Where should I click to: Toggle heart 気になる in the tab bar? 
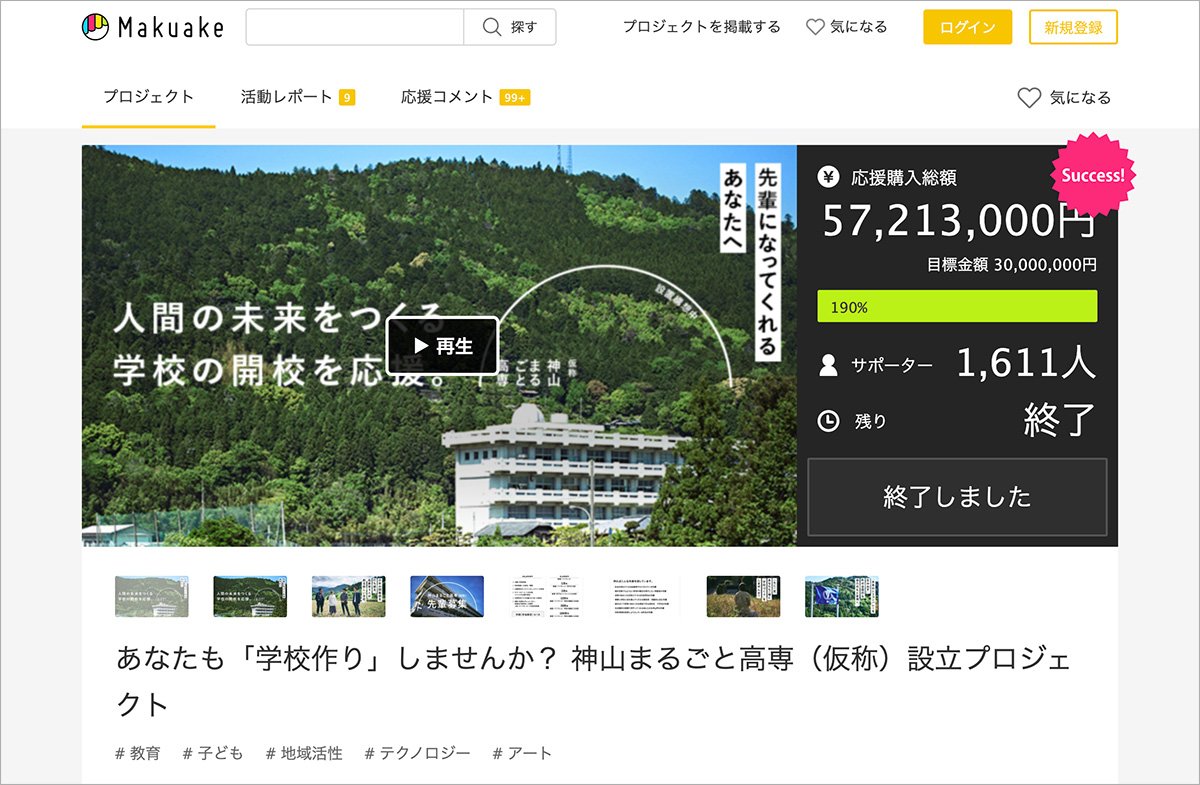tap(1029, 97)
